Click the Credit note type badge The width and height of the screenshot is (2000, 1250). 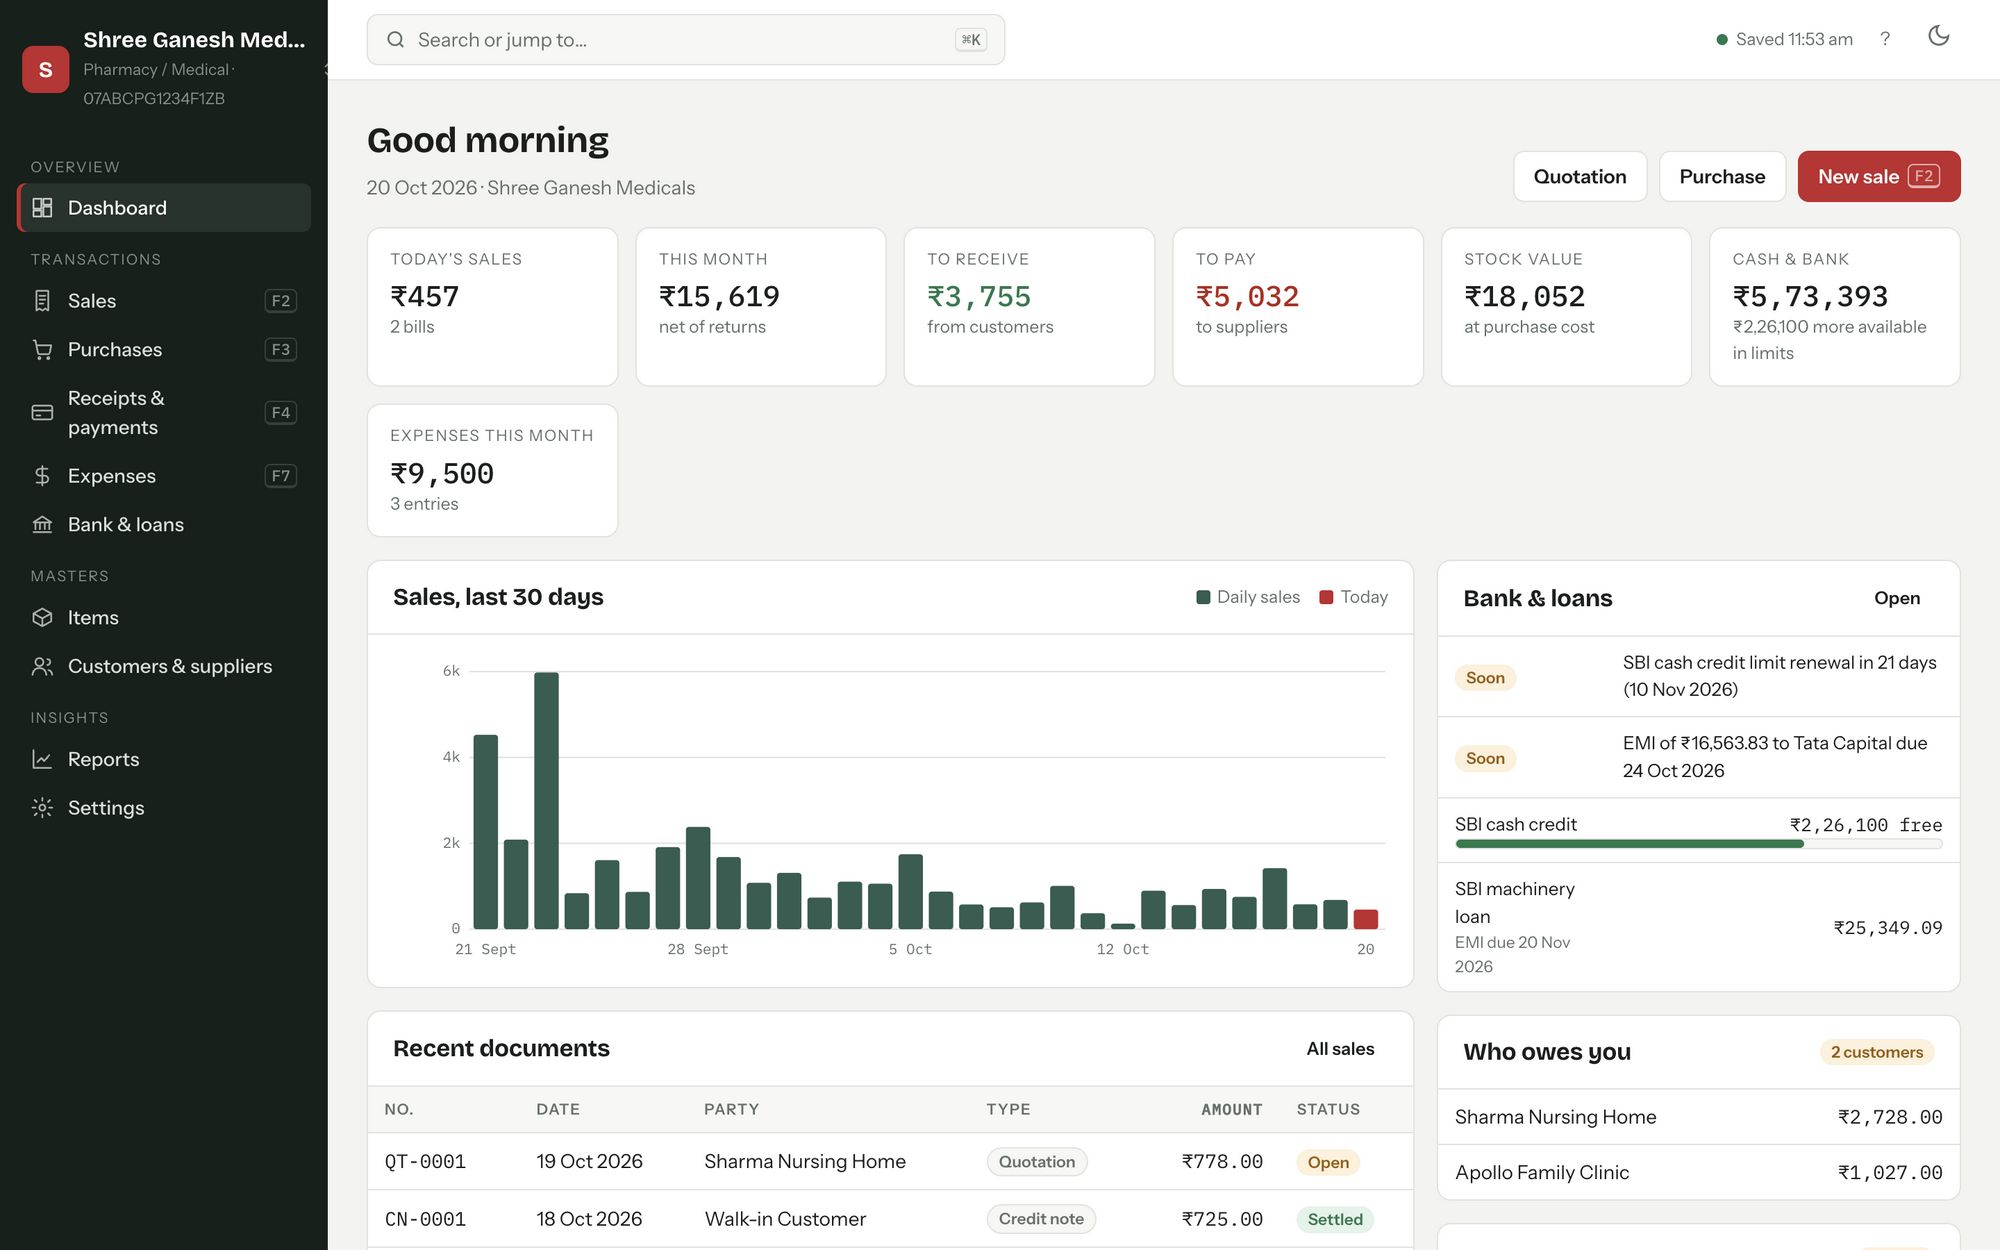click(1041, 1219)
